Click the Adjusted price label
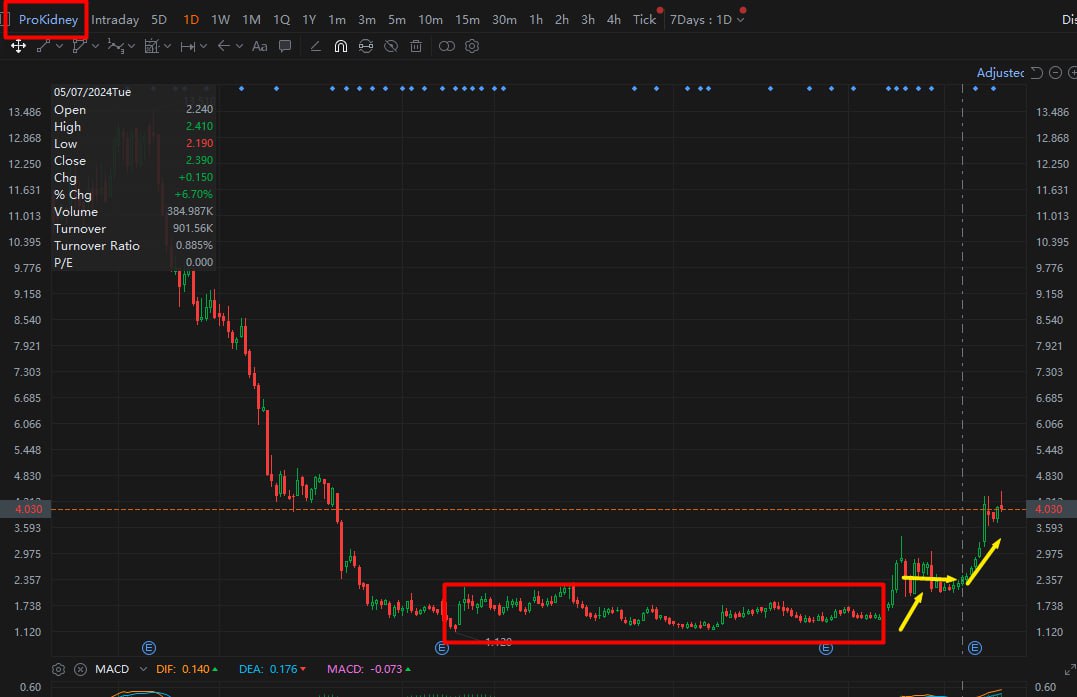Image resolution: width=1077 pixels, height=697 pixels. point(1000,73)
